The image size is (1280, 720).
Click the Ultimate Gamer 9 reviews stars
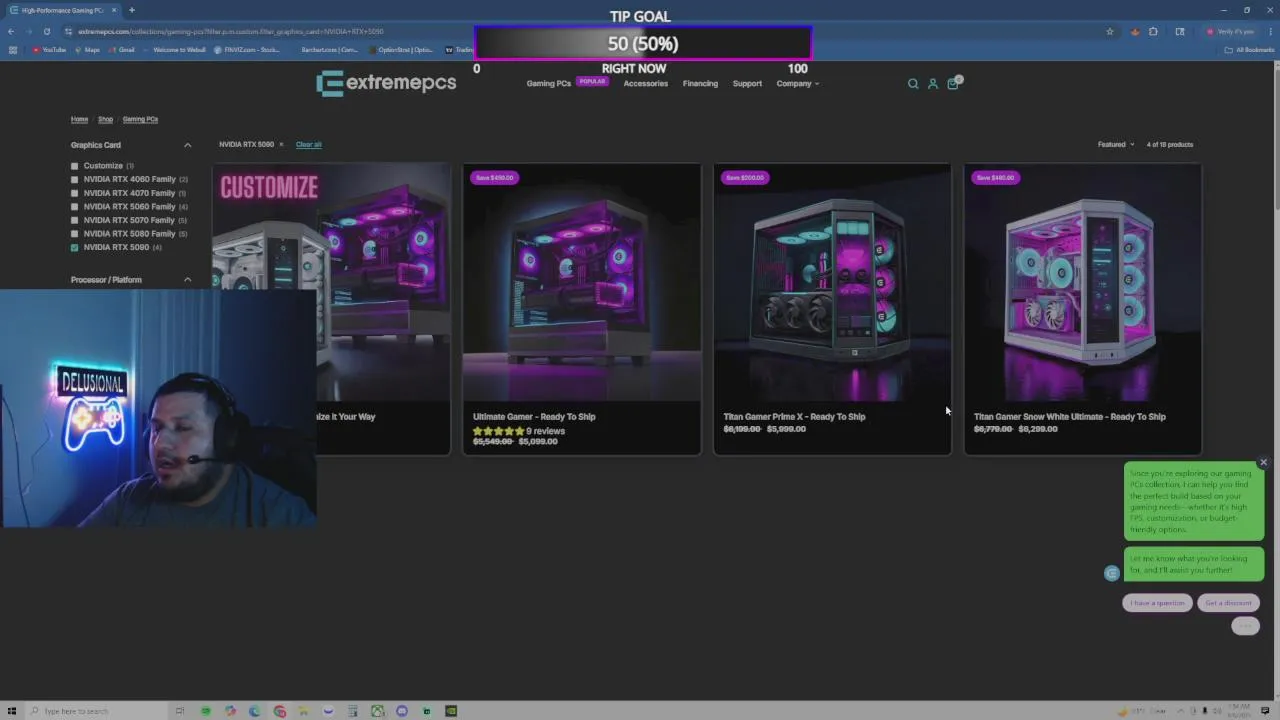[498, 431]
